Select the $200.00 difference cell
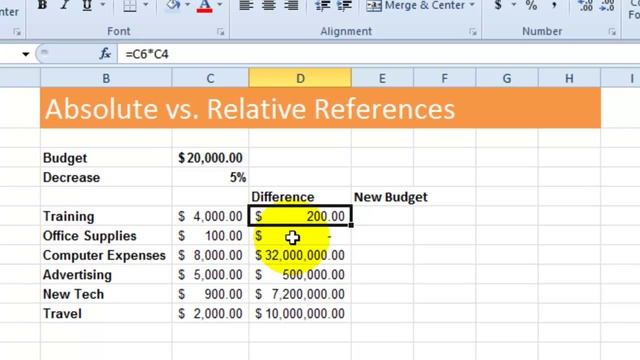The height and width of the screenshot is (360, 640). pos(300,216)
